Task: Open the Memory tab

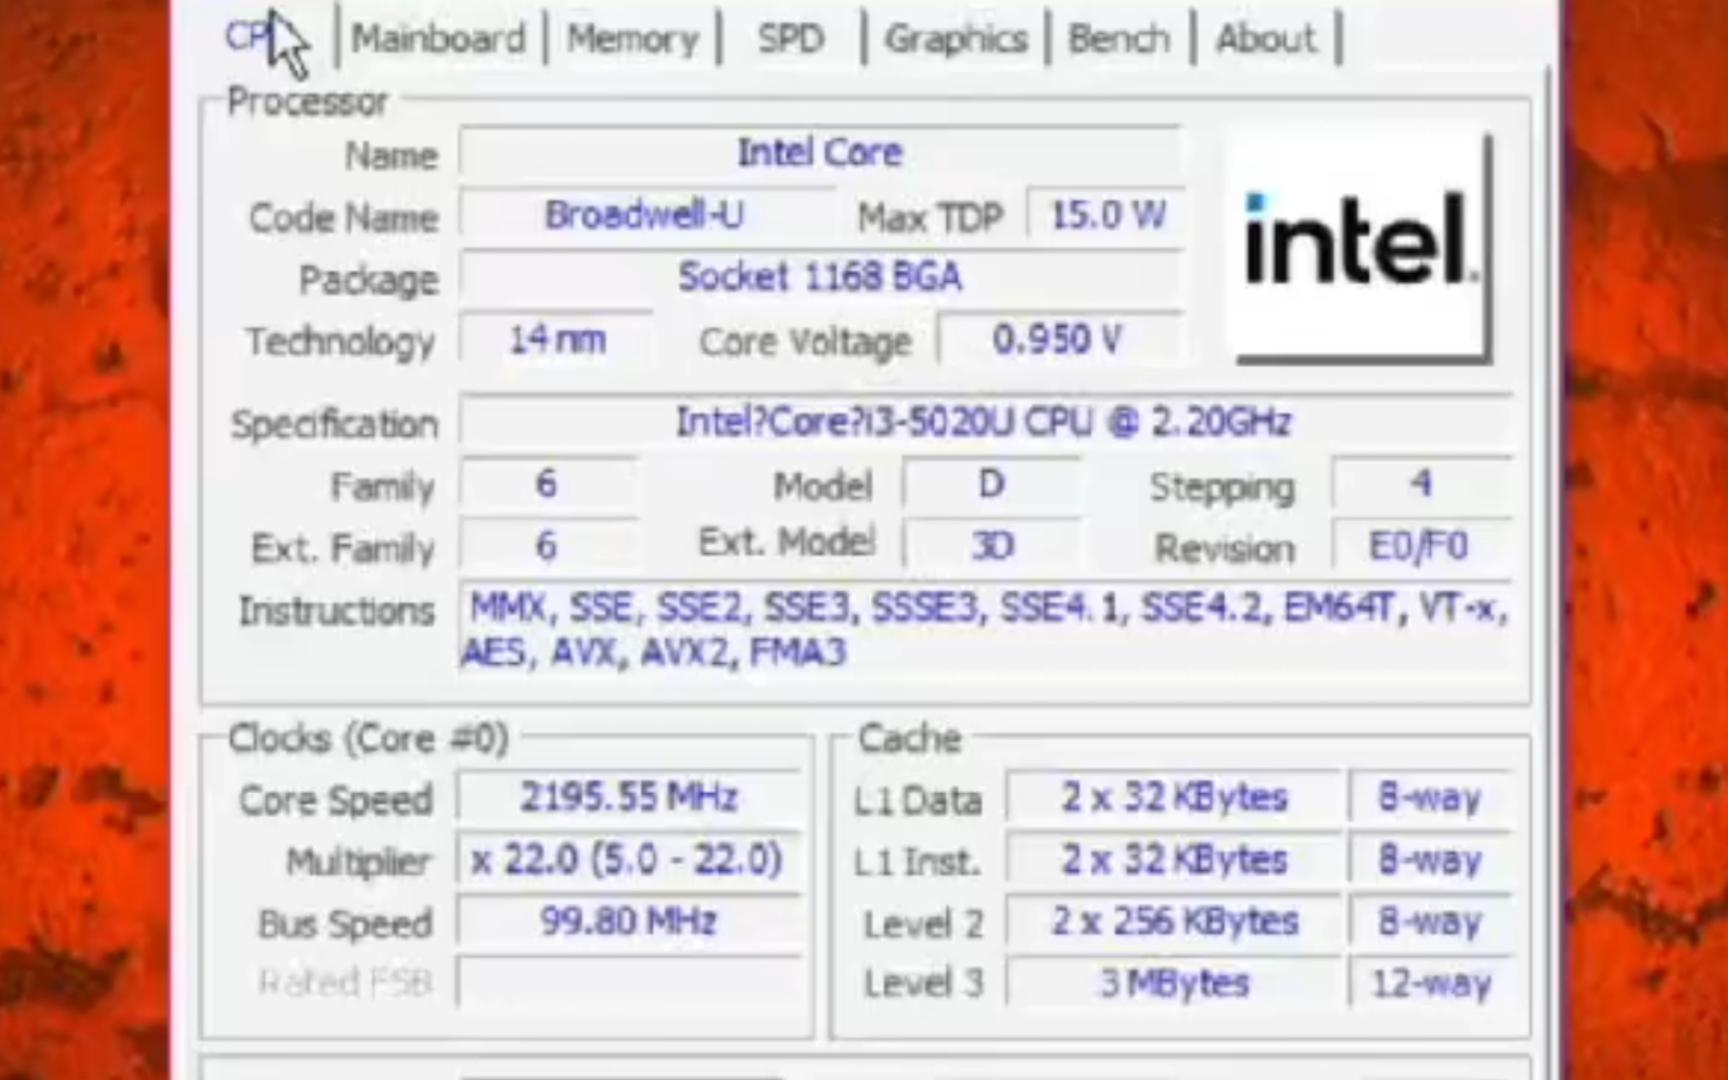Action: click(633, 39)
